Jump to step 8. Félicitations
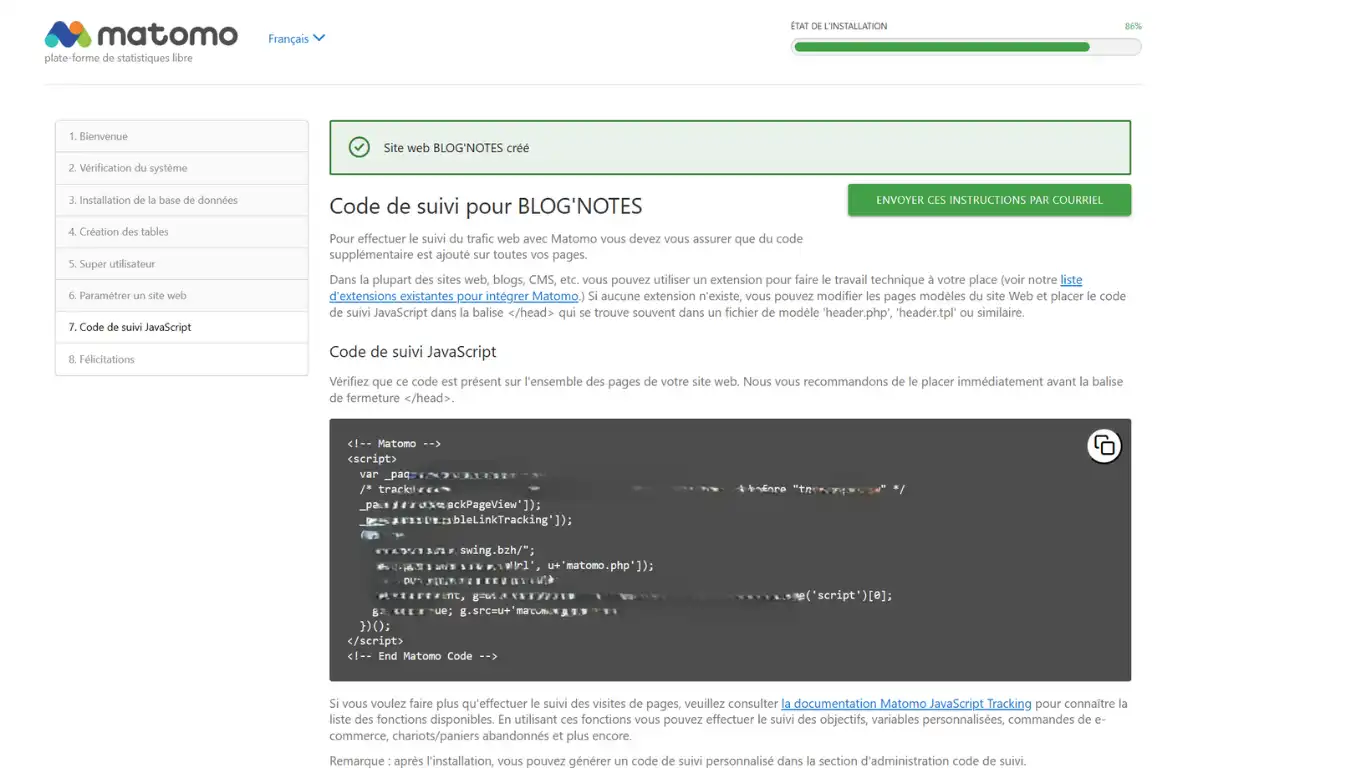 click(x=181, y=359)
